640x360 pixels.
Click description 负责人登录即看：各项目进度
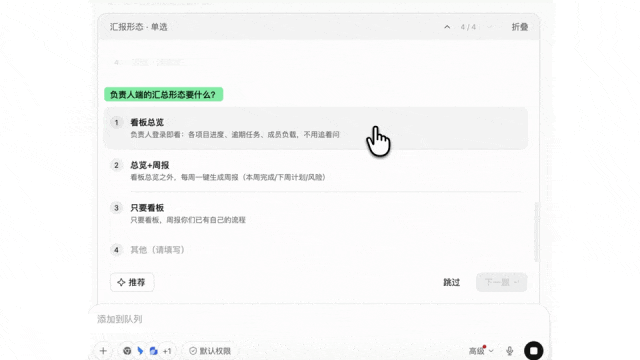point(235,134)
